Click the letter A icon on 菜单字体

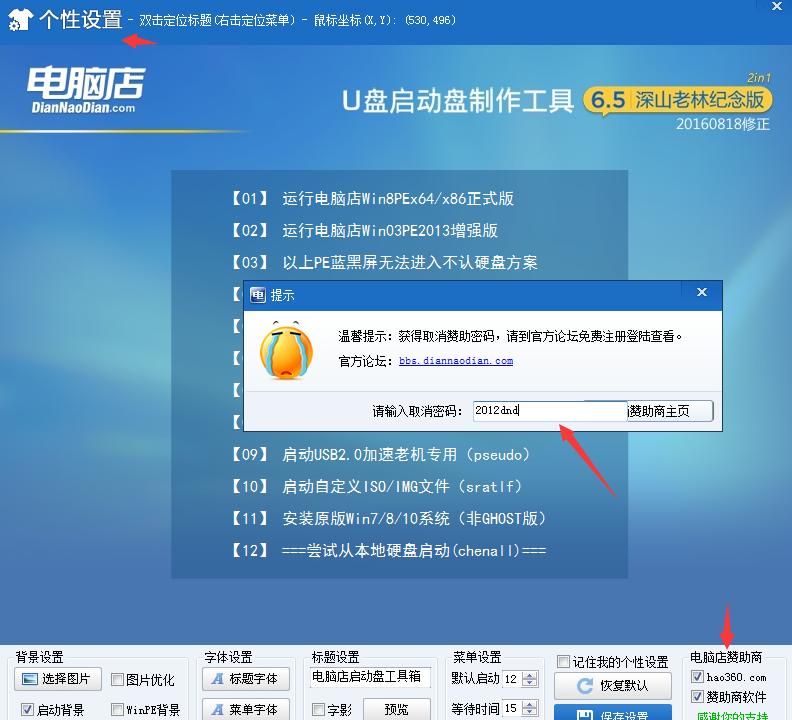coord(218,709)
